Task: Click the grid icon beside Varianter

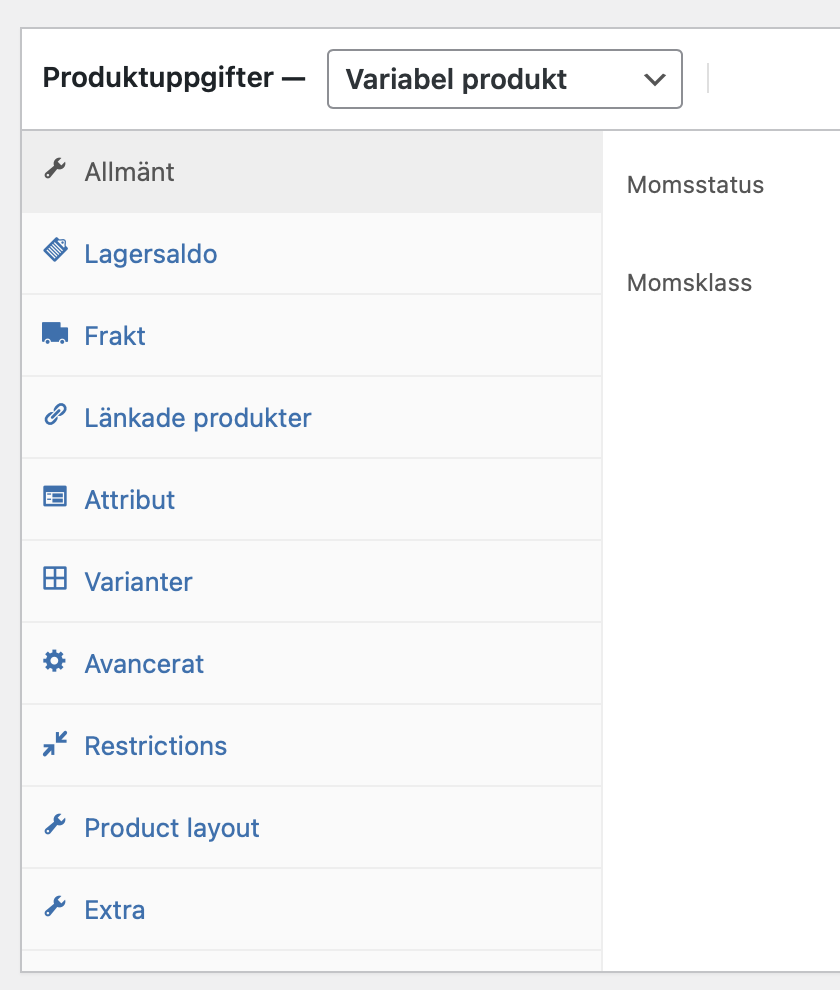Action: (x=55, y=581)
